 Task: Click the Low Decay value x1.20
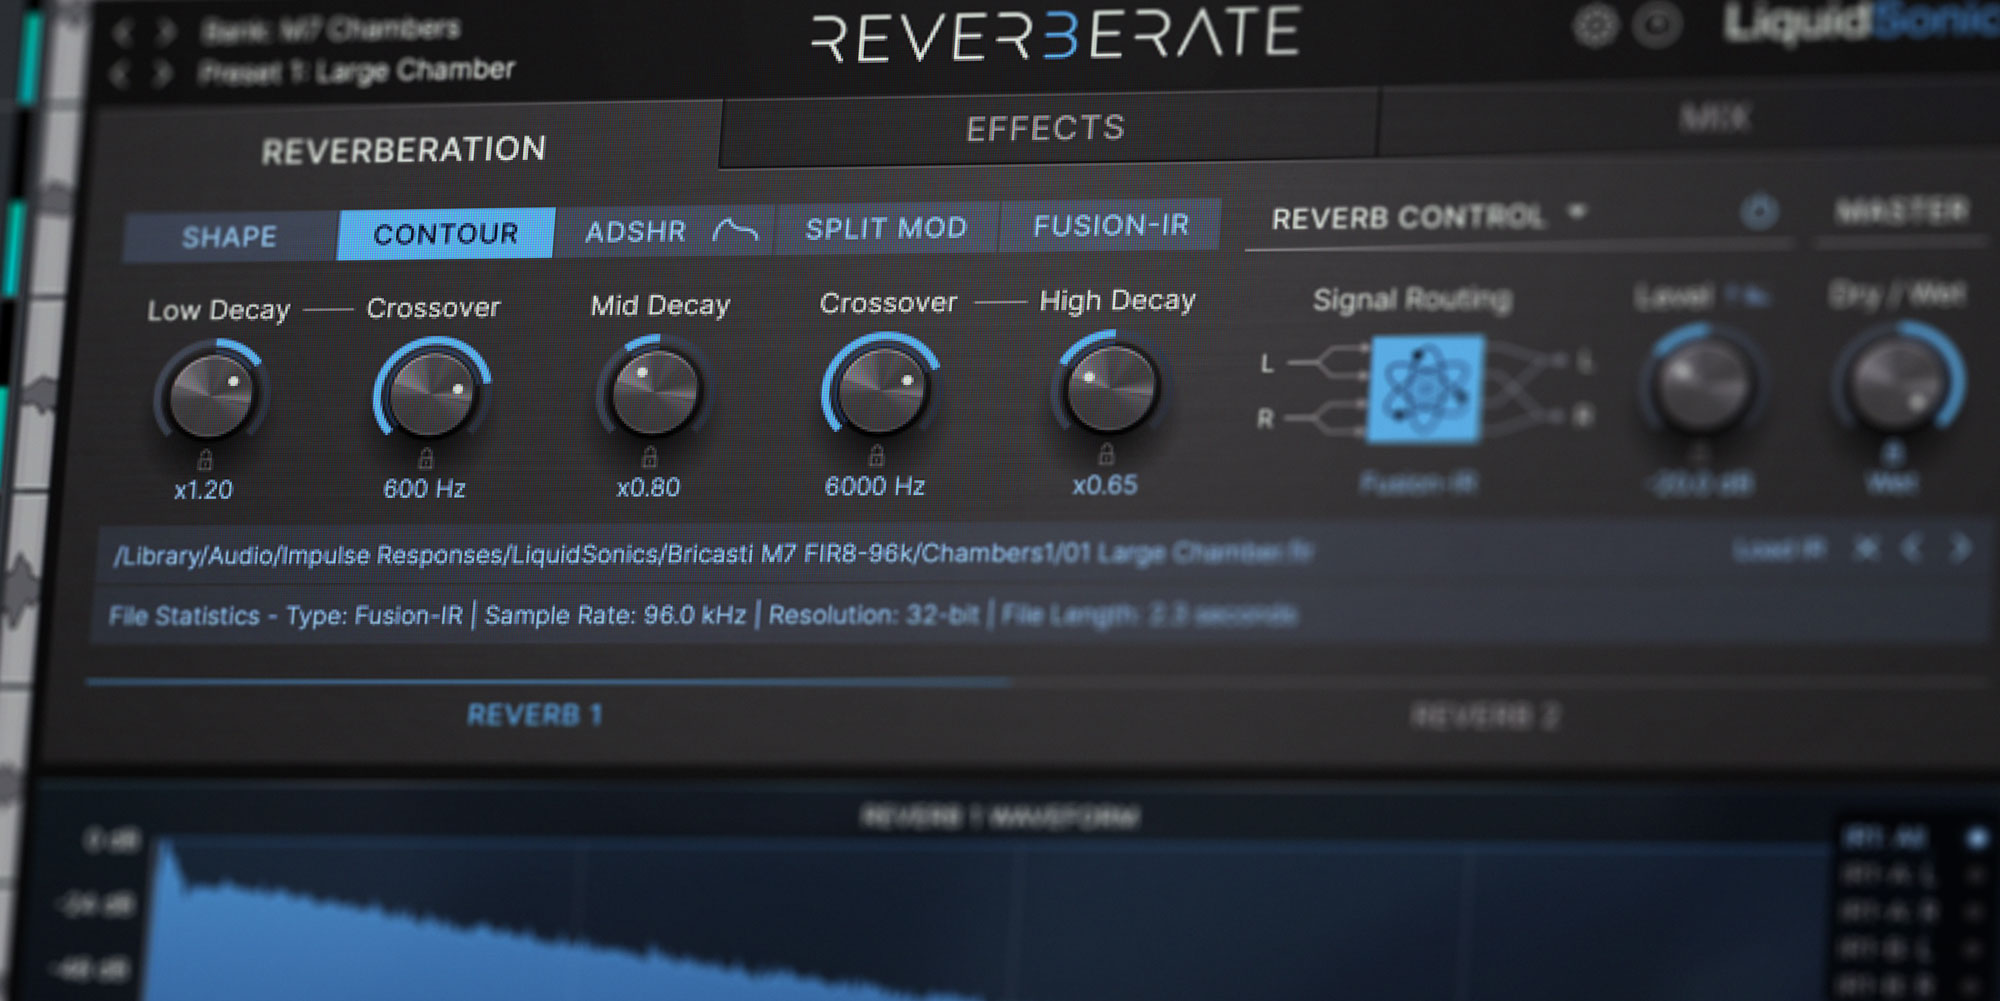203,490
